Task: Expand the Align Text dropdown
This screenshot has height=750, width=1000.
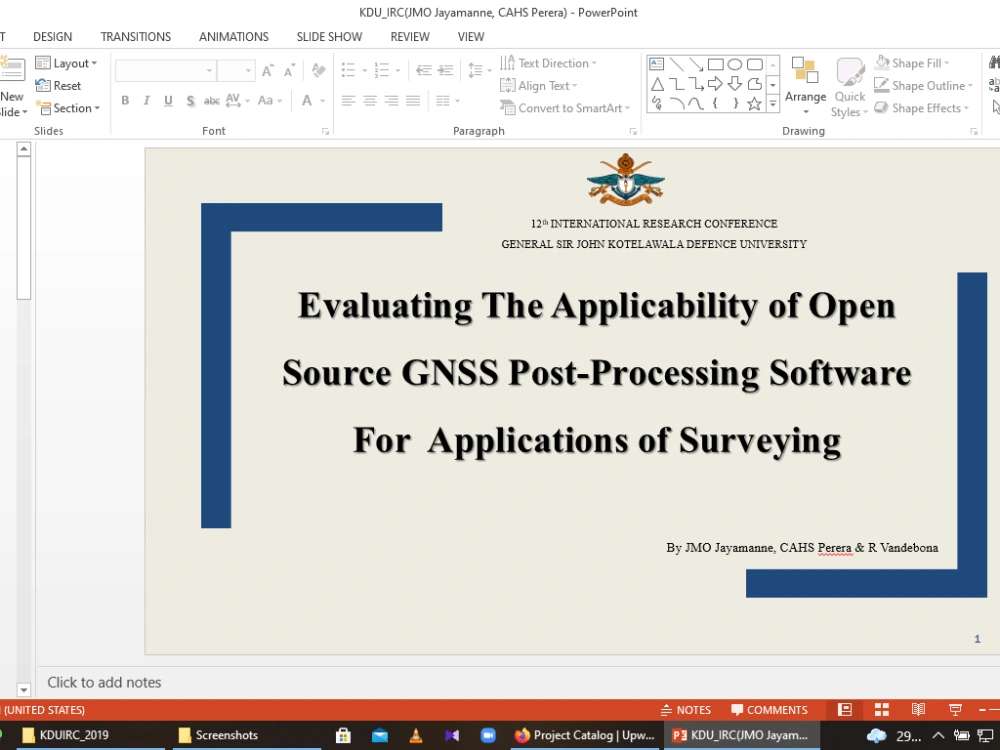Action: pos(540,85)
